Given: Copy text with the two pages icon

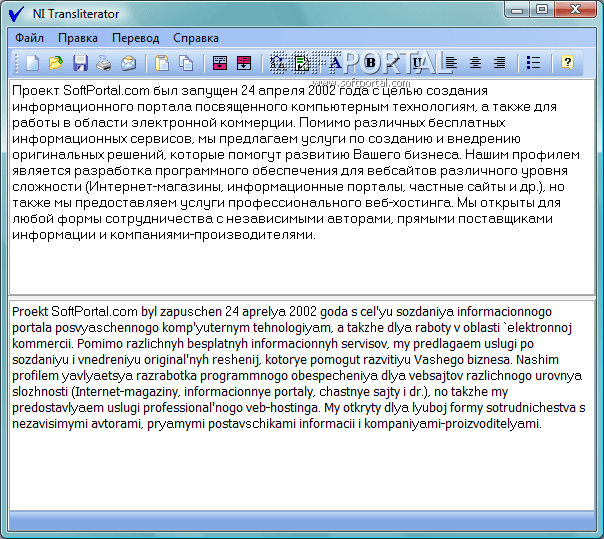Looking at the screenshot, I should tap(186, 63).
